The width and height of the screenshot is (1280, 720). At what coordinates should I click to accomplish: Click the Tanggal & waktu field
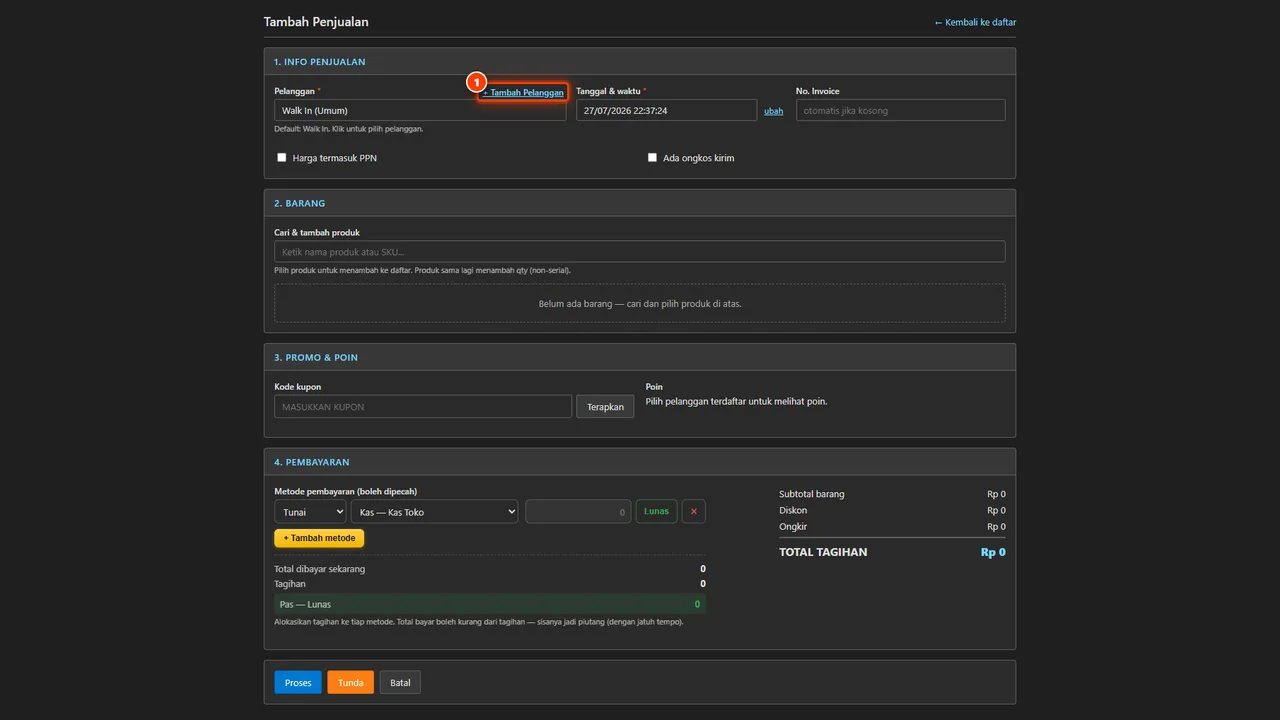click(666, 110)
